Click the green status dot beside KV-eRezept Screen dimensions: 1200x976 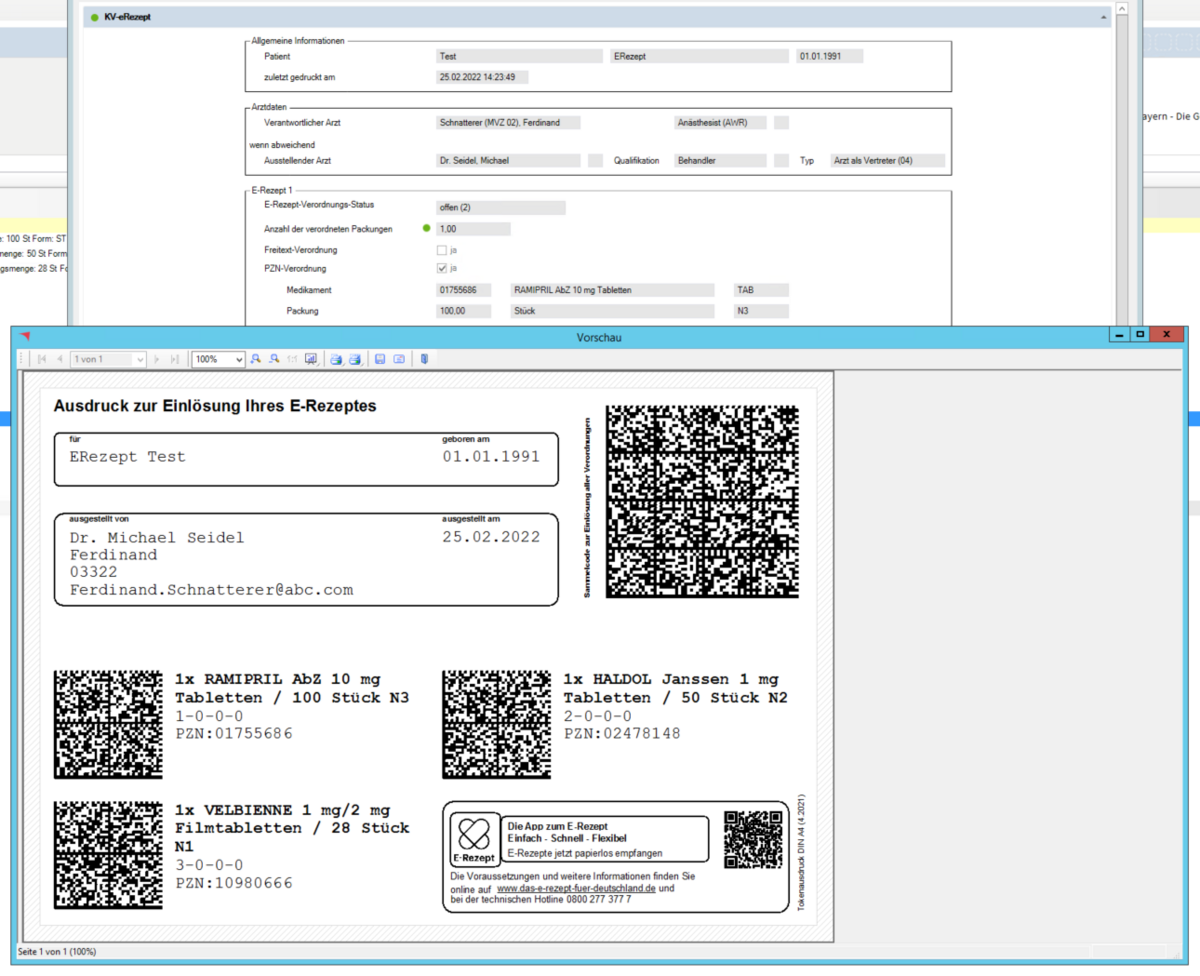[x=94, y=18]
